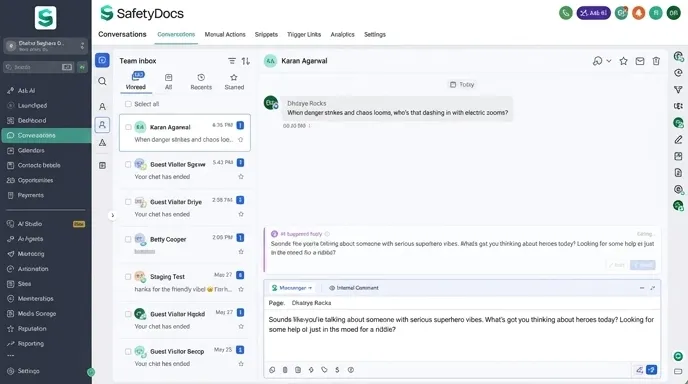Open the Analytics tab
The height and width of the screenshot is (384, 688).
click(x=342, y=34)
